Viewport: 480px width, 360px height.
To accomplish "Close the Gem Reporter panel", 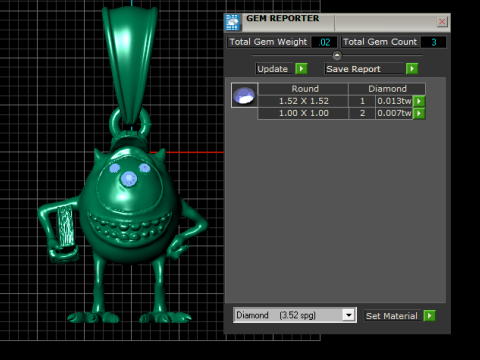I will [x=442, y=22].
